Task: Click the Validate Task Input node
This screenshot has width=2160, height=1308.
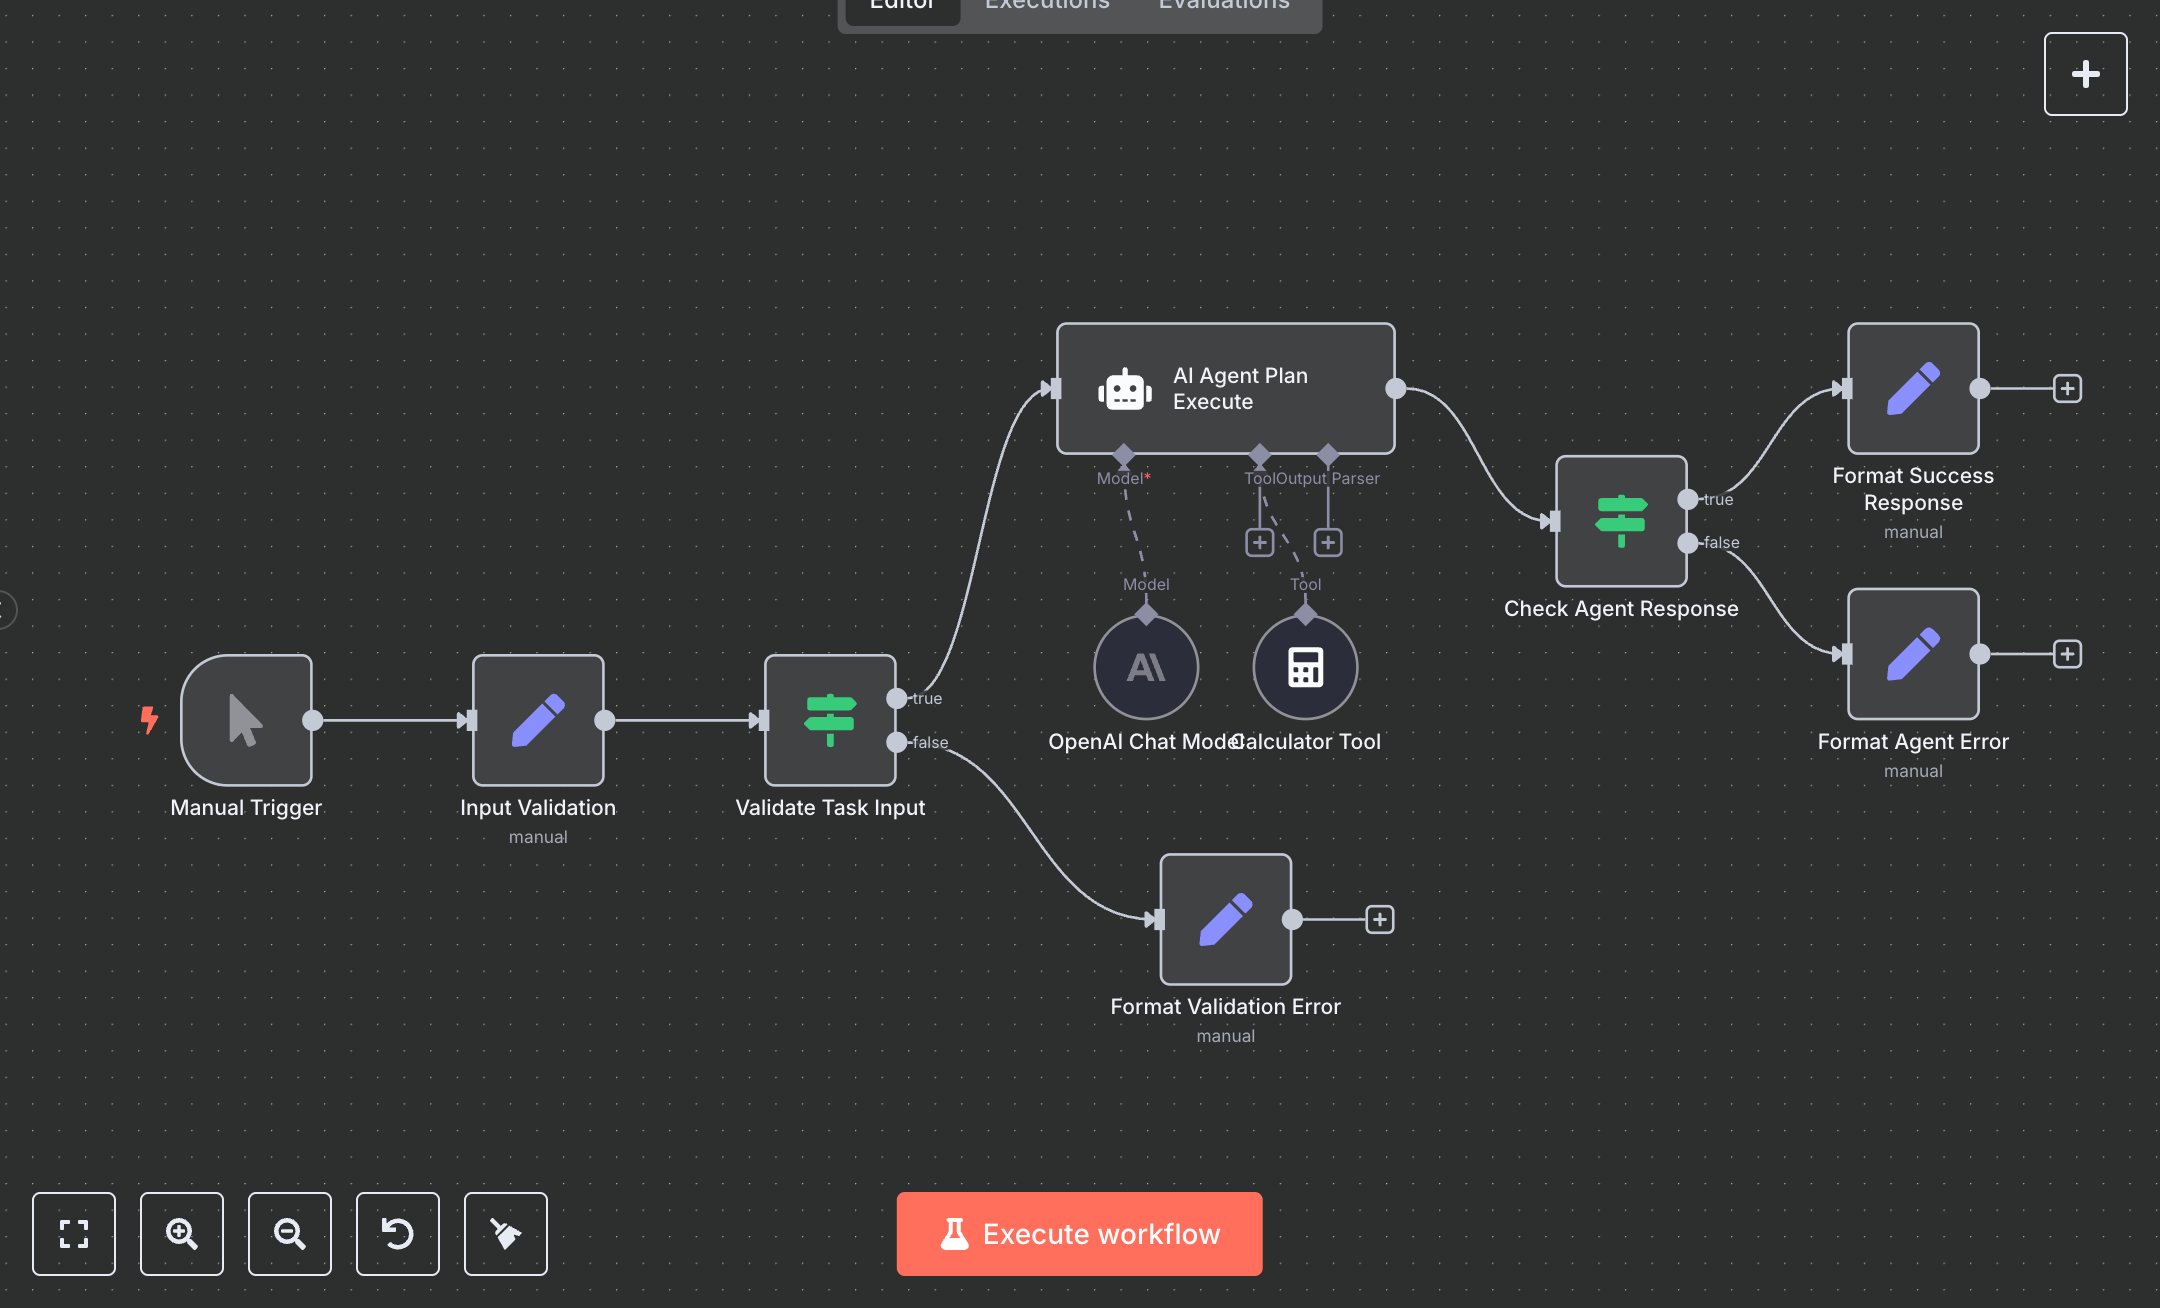Action: pyautogui.click(x=829, y=720)
